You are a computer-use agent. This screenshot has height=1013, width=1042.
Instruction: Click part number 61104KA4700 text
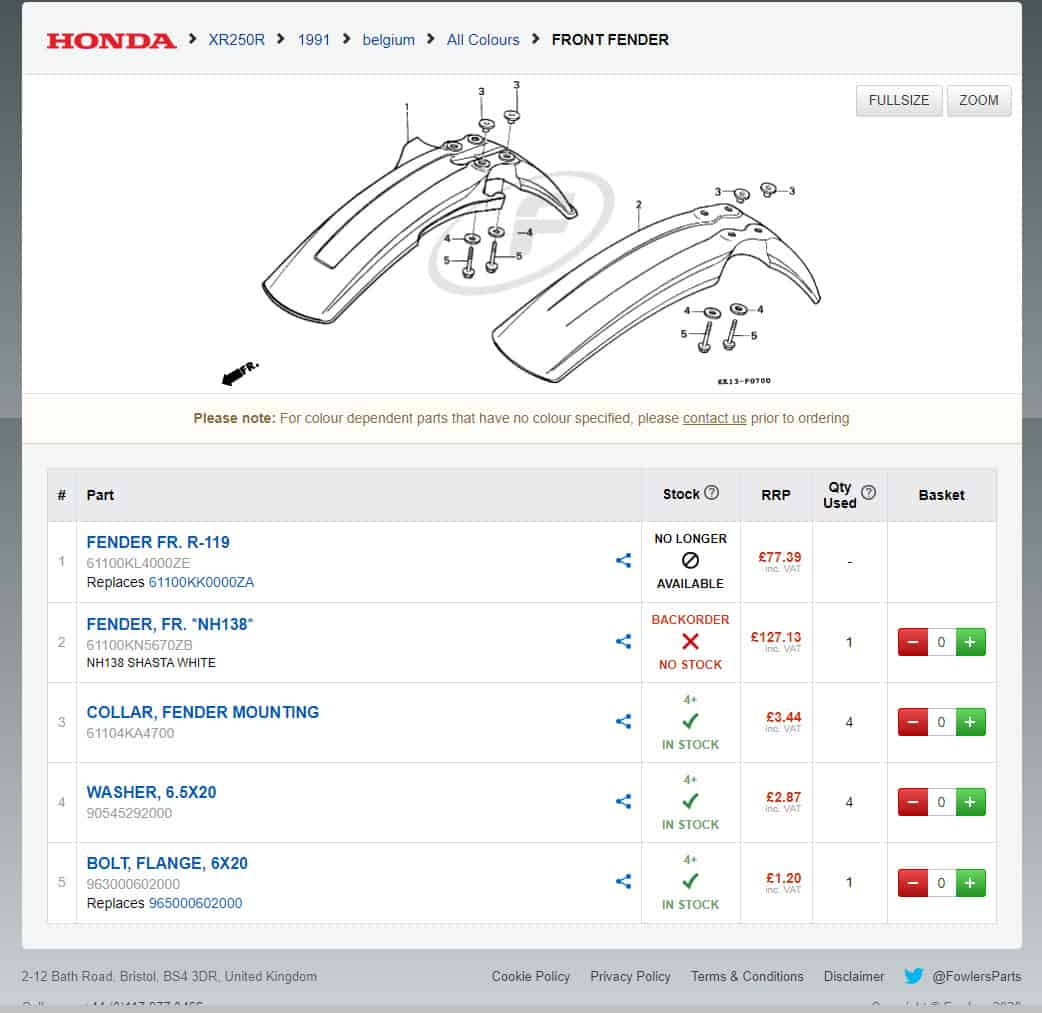[x=130, y=733]
